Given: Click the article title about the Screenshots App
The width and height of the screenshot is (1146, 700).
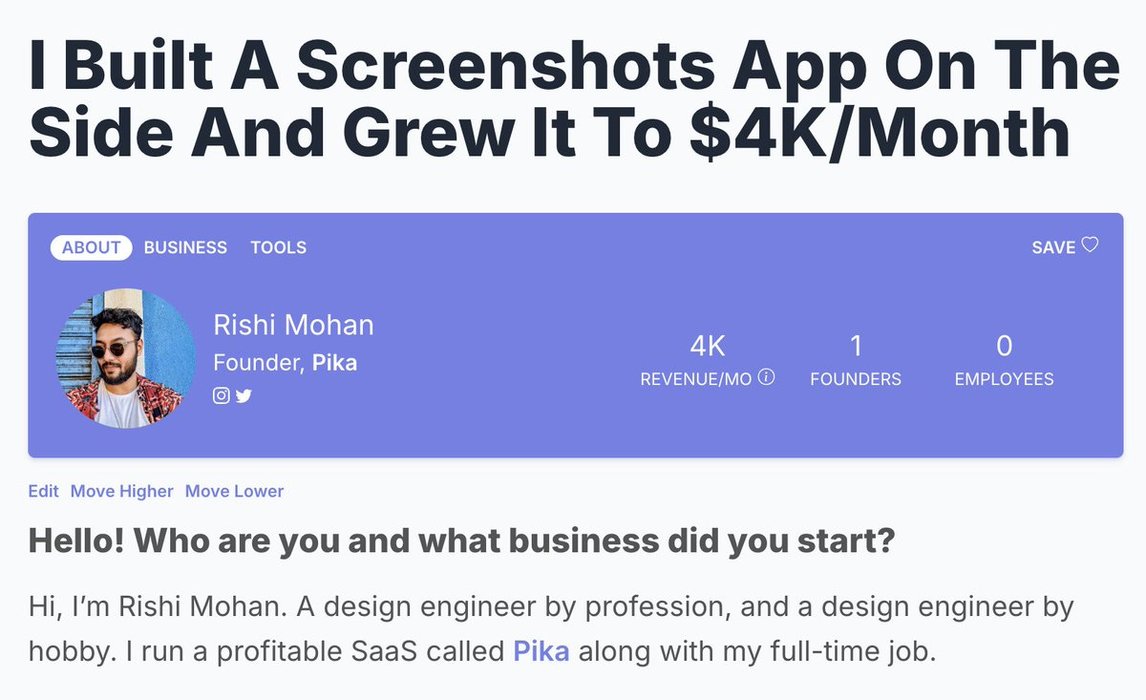Looking at the screenshot, I should (573, 100).
